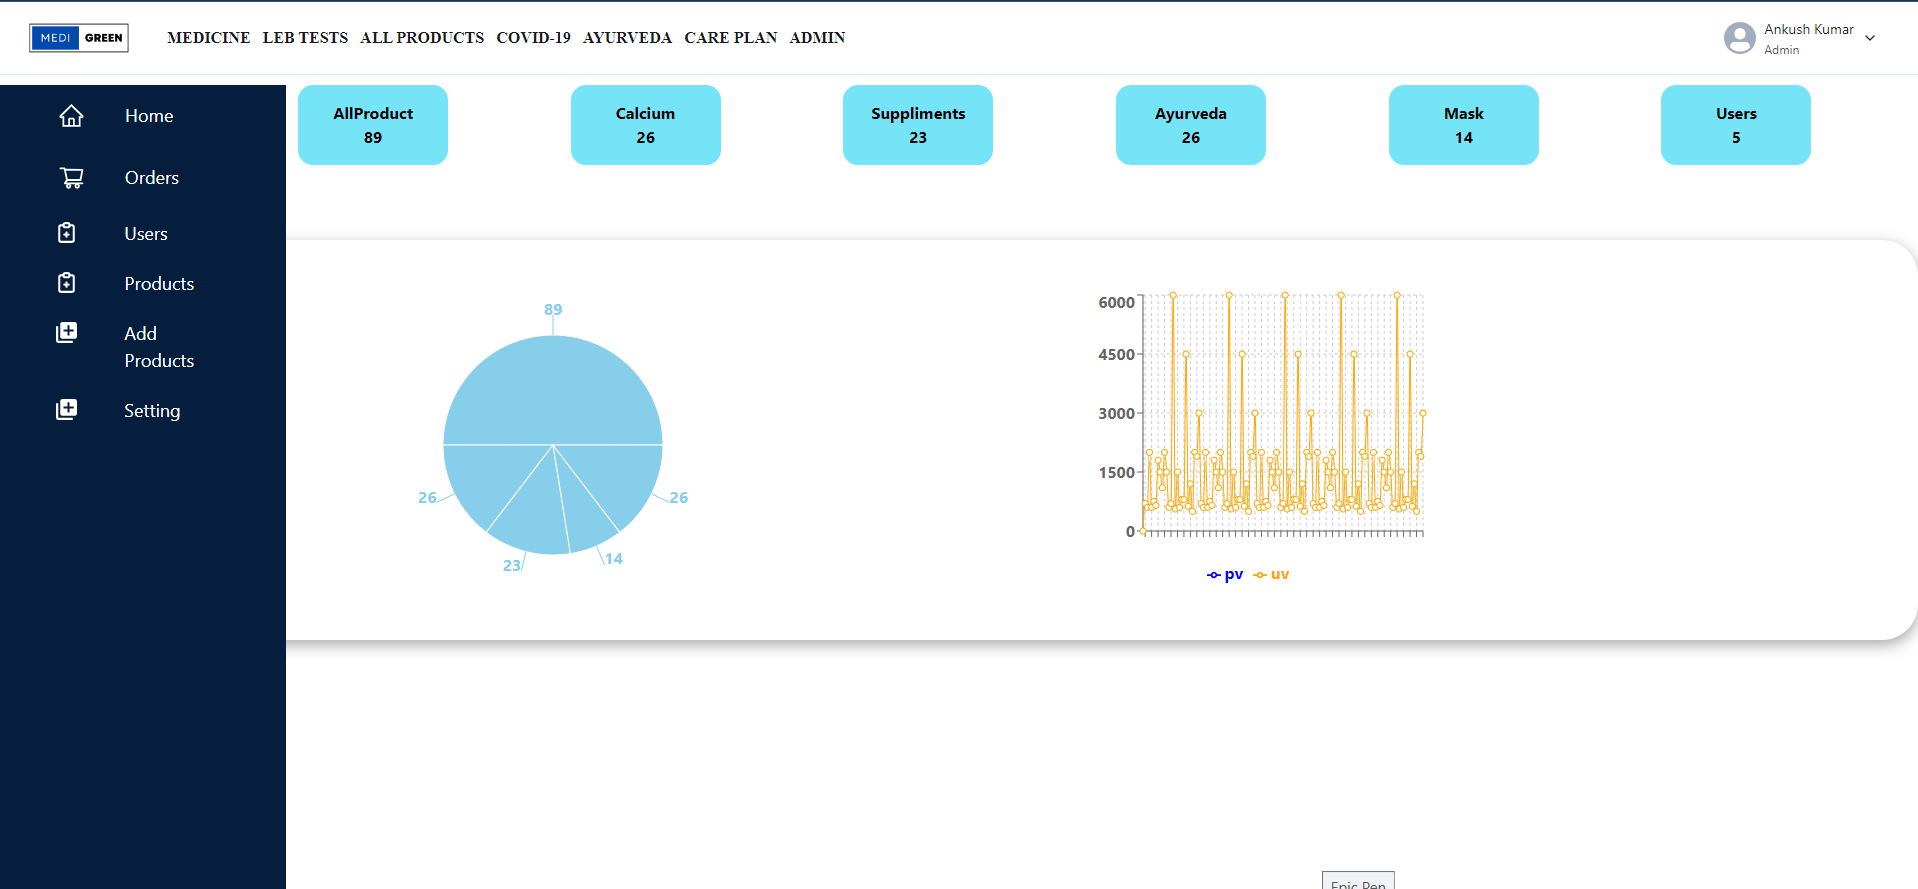Click the plus icon beside Add Products
The image size is (1918, 889).
67,333
